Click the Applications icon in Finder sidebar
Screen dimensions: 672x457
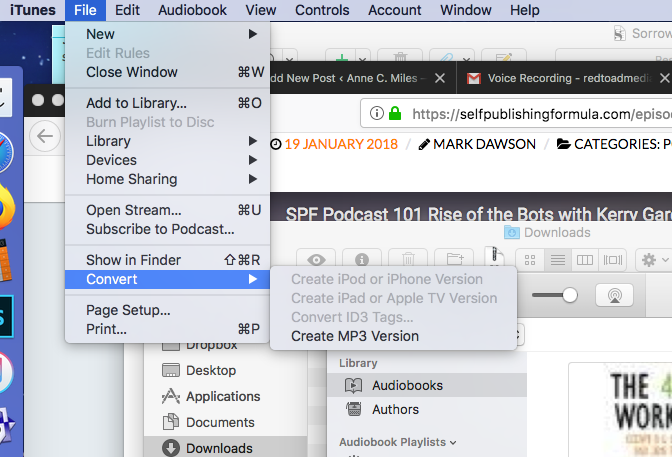pos(171,396)
